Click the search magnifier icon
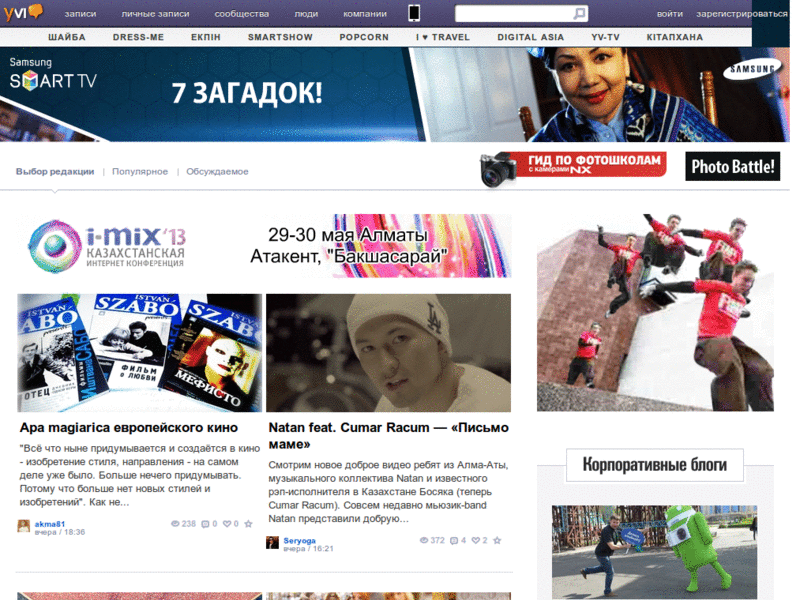 (579, 13)
